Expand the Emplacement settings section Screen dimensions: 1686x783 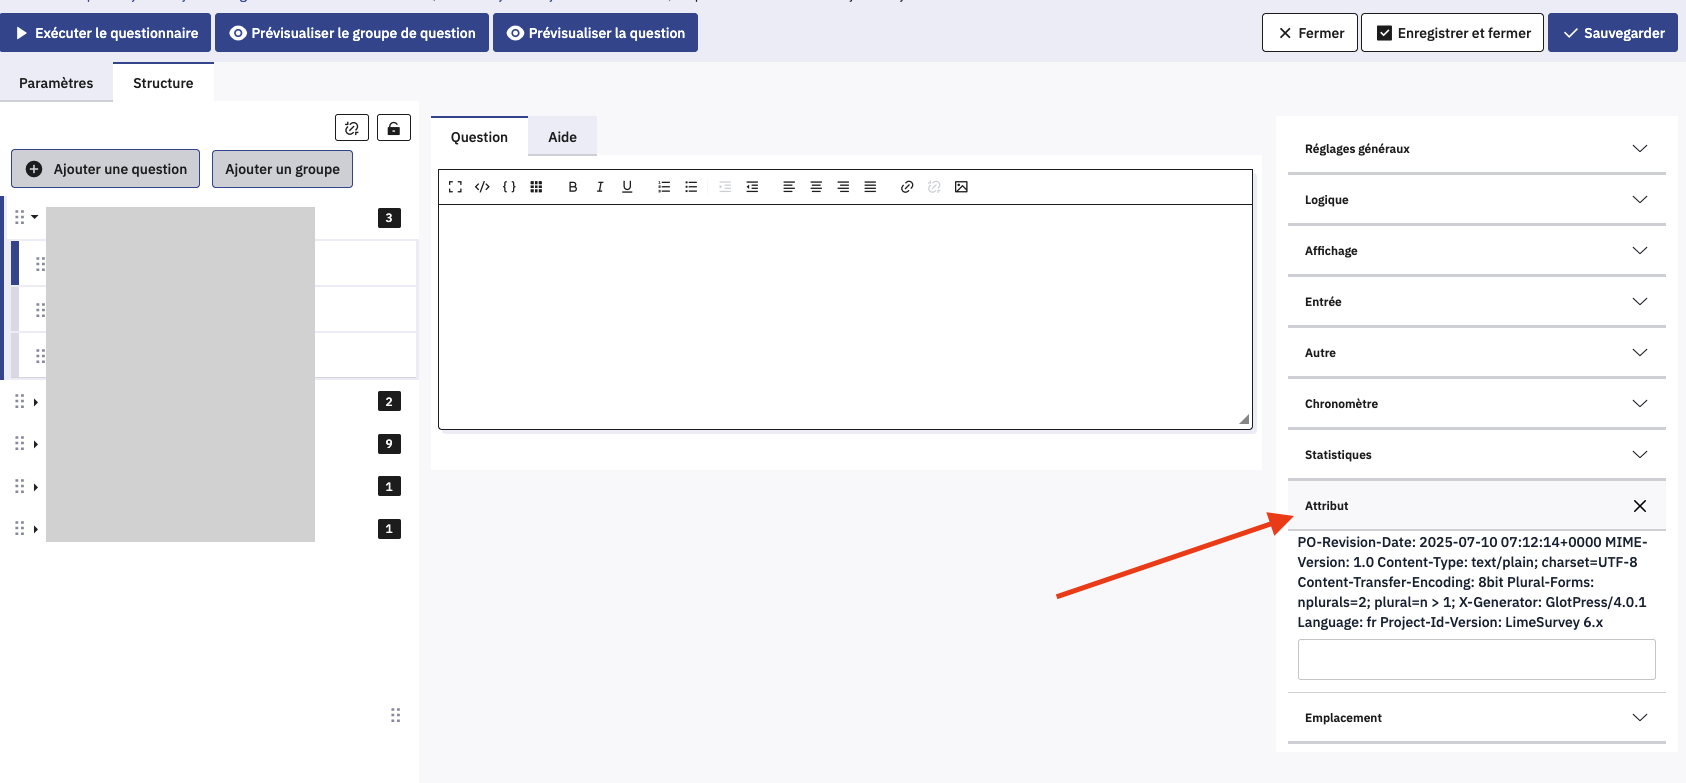1476,718
